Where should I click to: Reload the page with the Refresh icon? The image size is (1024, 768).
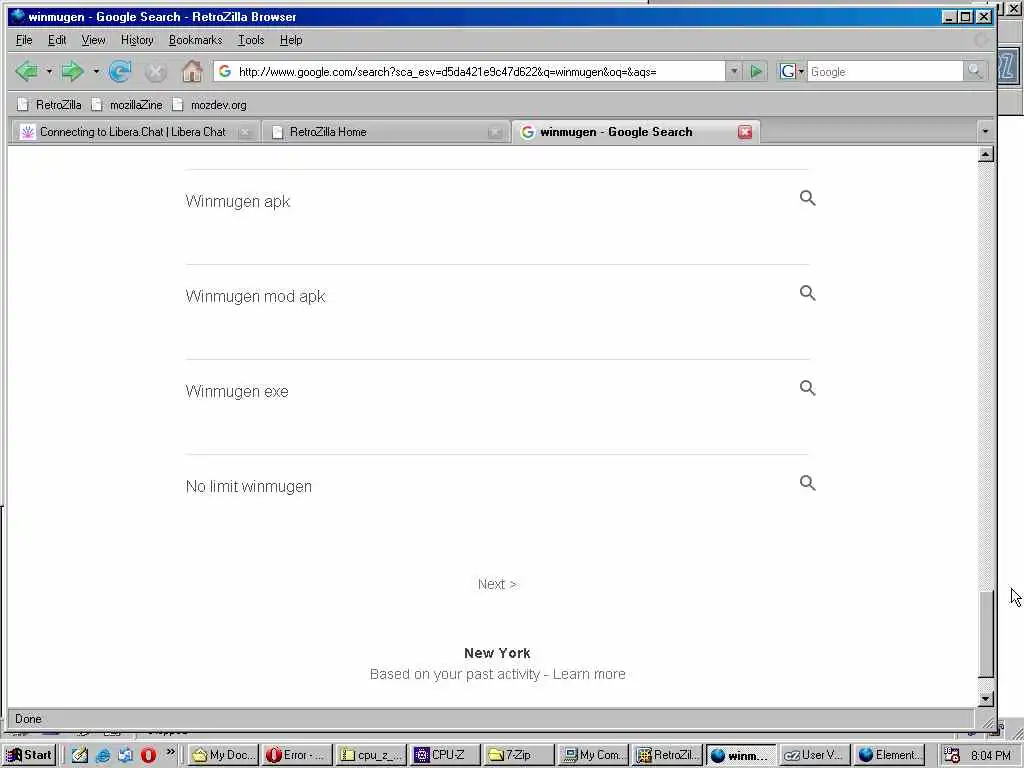tap(120, 71)
